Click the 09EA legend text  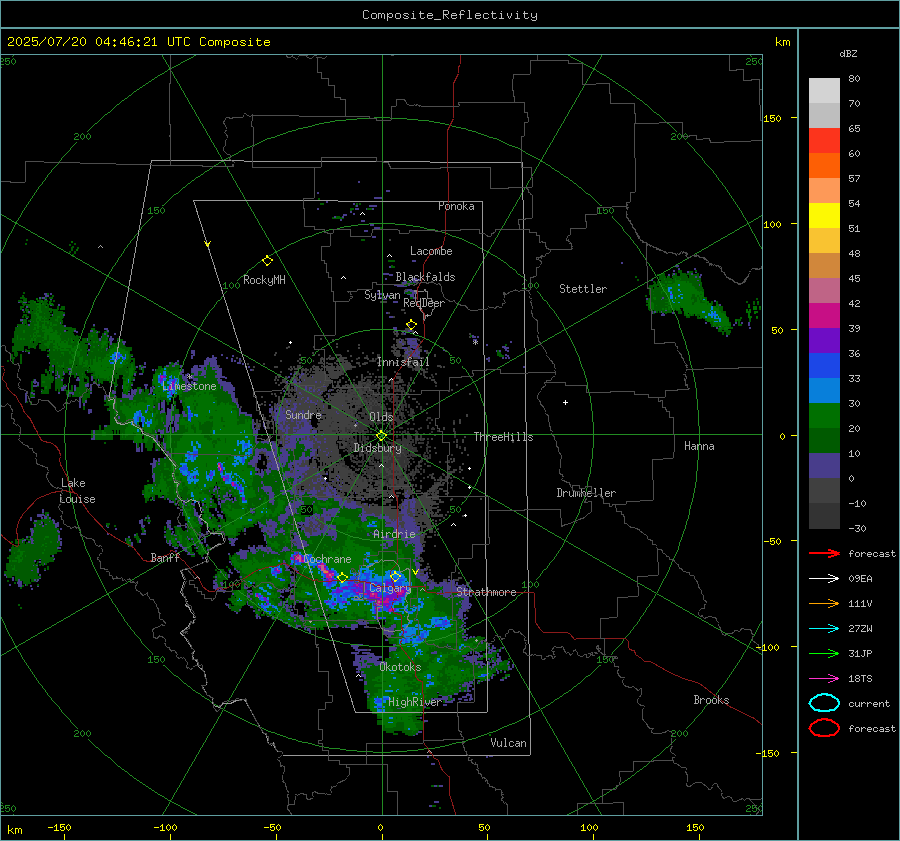click(x=860, y=579)
